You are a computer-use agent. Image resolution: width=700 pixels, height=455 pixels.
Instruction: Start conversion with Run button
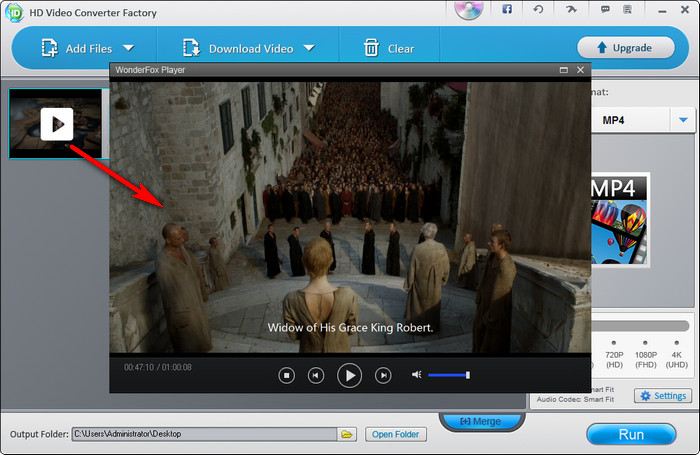coord(631,434)
